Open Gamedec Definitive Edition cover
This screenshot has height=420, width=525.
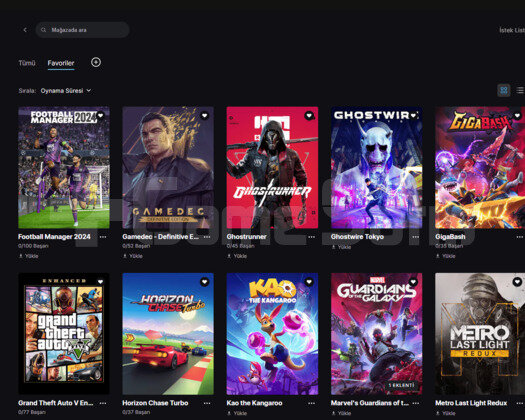click(x=168, y=167)
